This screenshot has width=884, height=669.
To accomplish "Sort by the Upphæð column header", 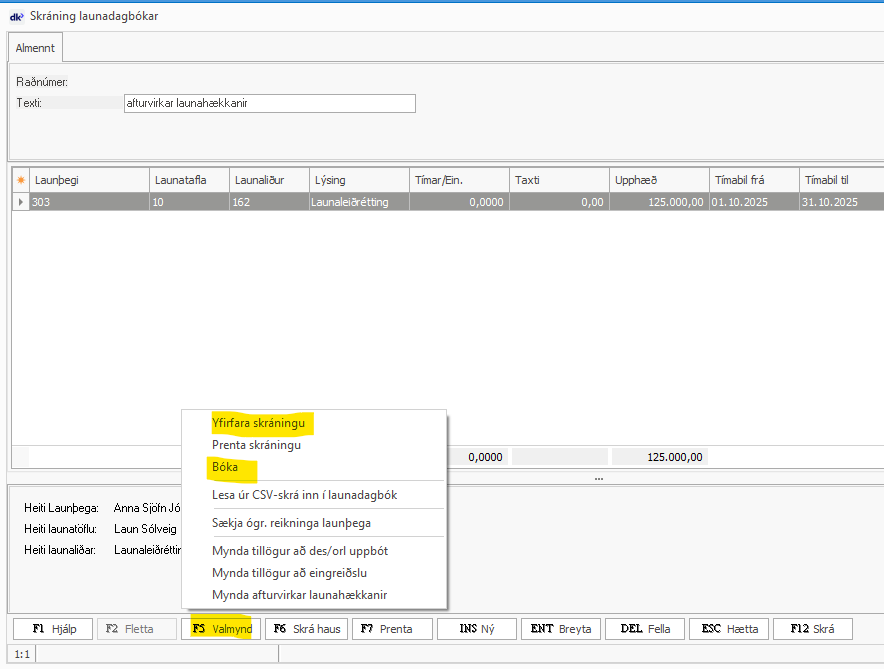I will click(x=659, y=180).
